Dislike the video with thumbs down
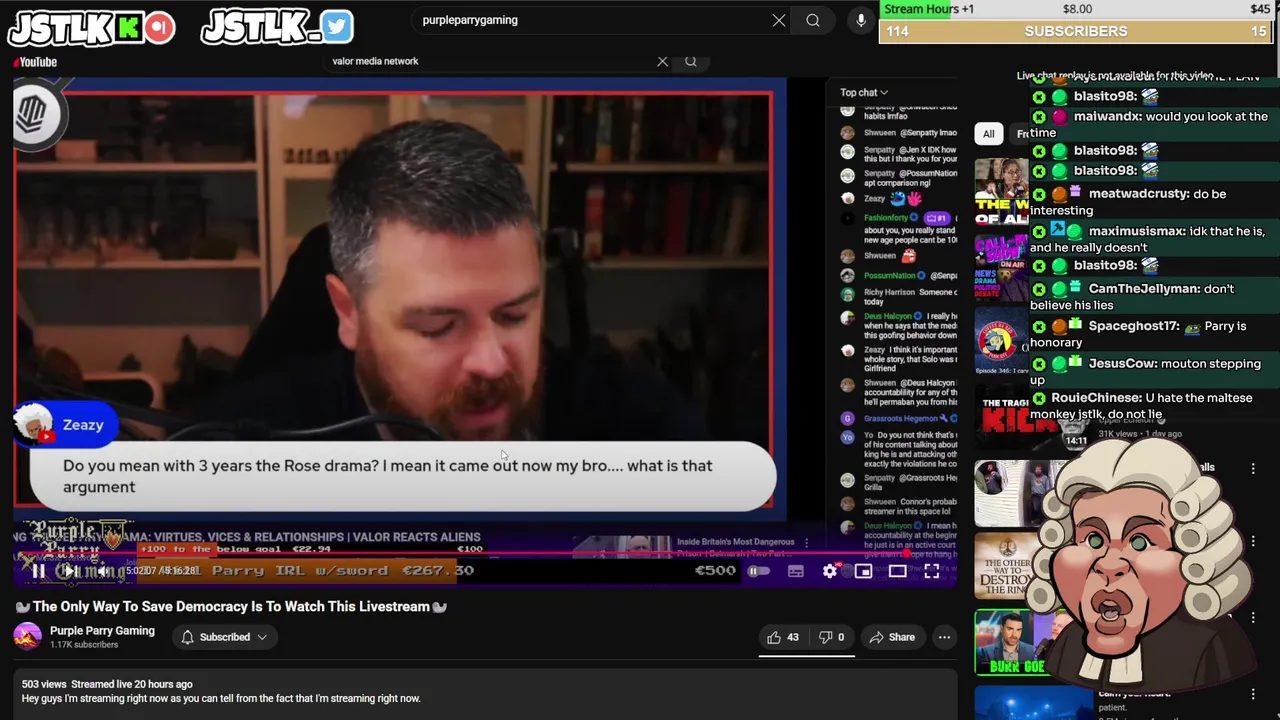This screenshot has height=720, width=1280. tap(832, 637)
